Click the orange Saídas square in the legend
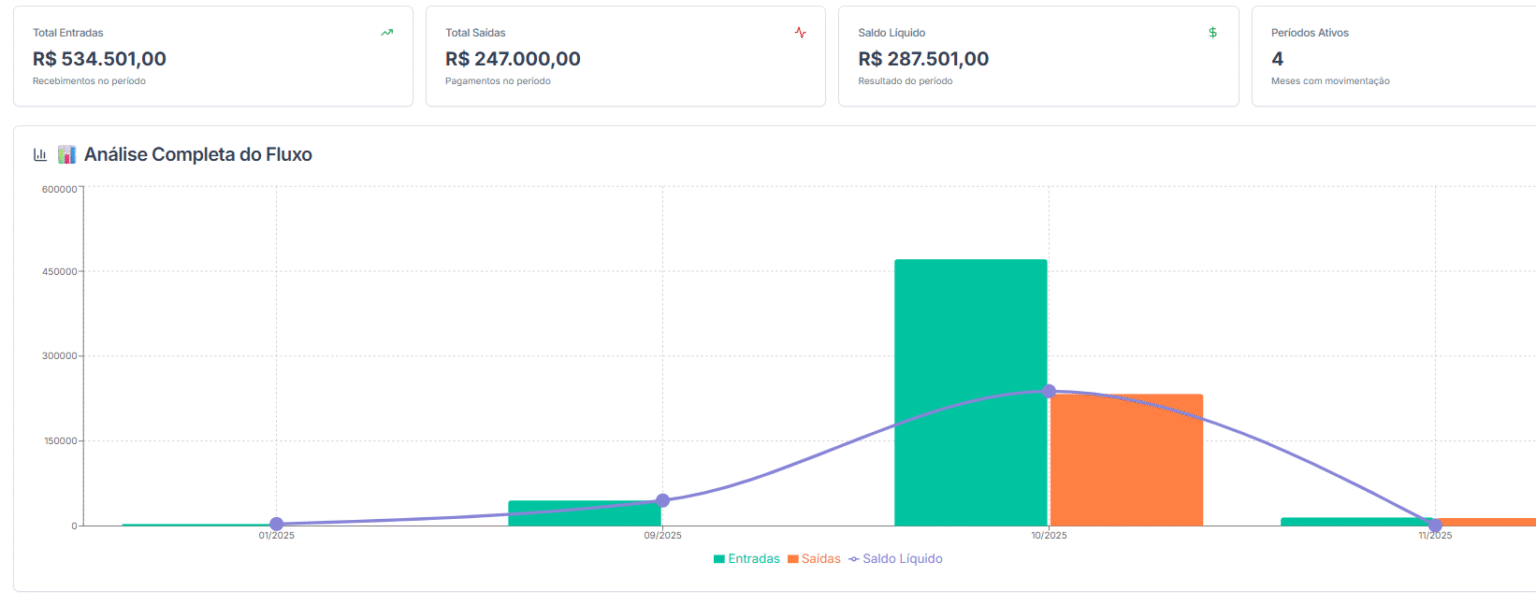The image size is (1536, 605). (793, 559)
